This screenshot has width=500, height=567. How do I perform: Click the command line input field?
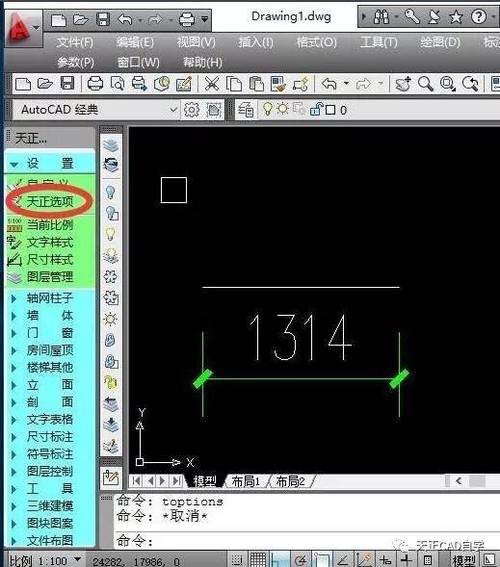(307, 541)
